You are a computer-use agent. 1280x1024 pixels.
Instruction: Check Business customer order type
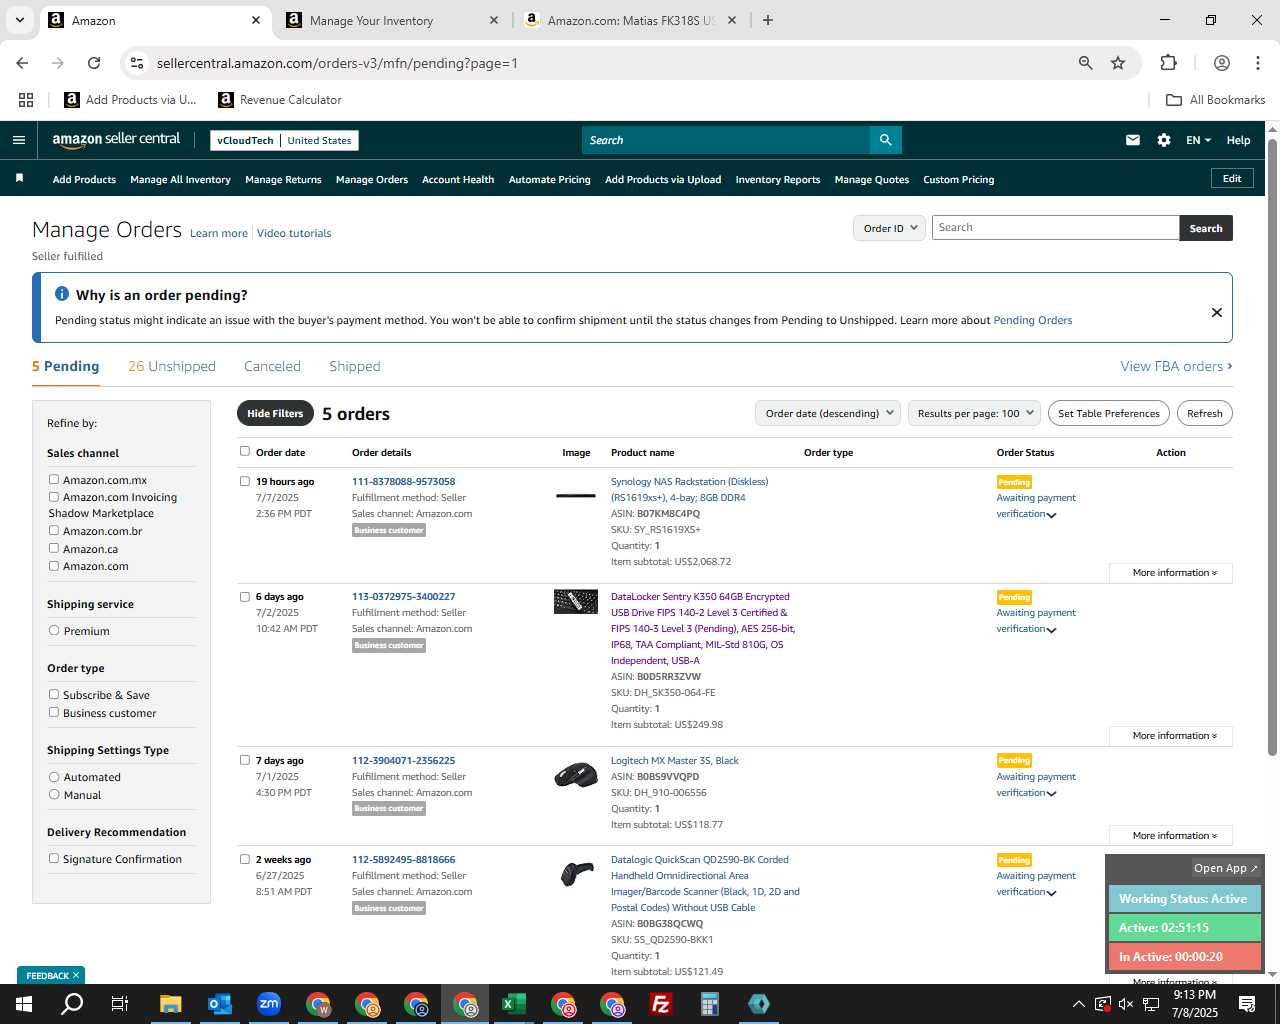pos(54,712)
